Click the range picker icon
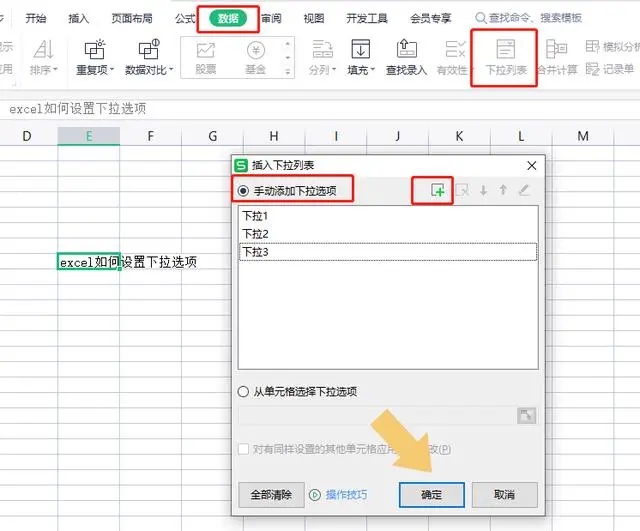 [x=527, y=416]
